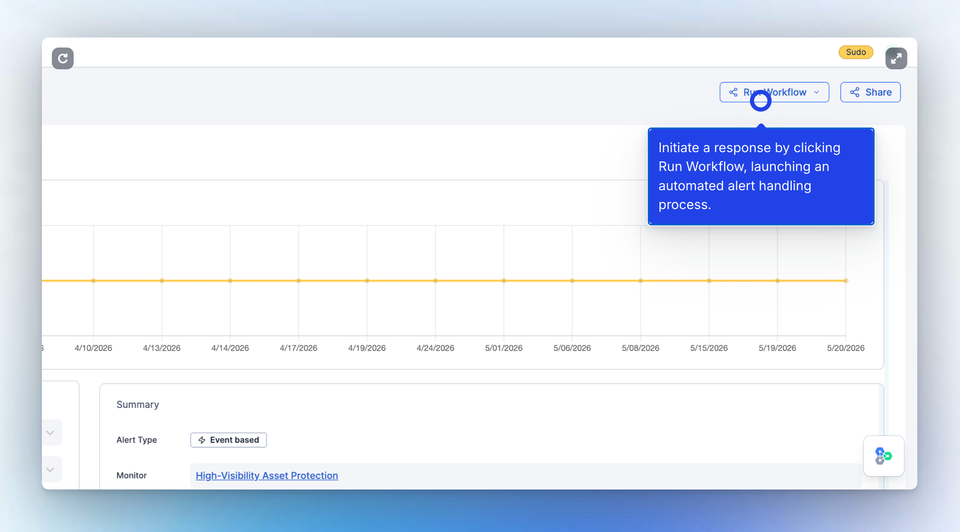Click the Event based alert type tag

228,440
